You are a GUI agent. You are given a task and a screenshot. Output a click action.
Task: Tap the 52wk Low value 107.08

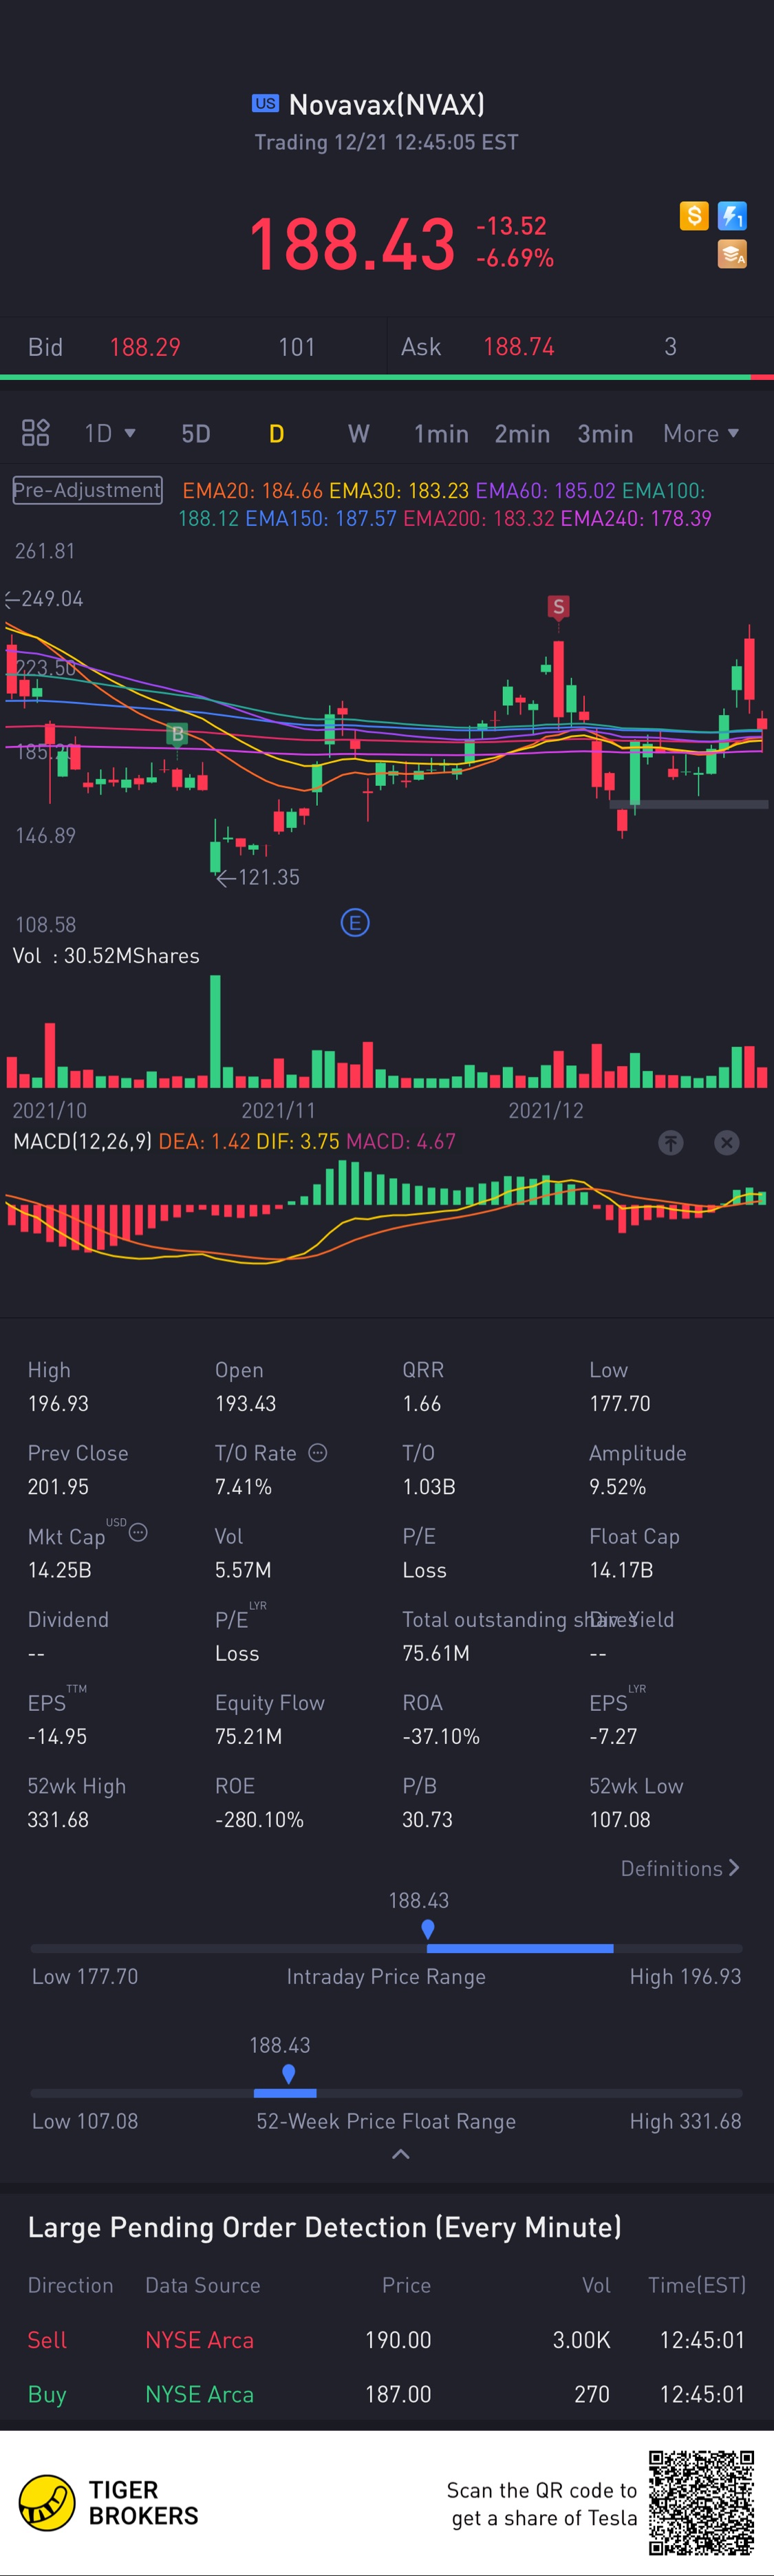coord(620,1820)
